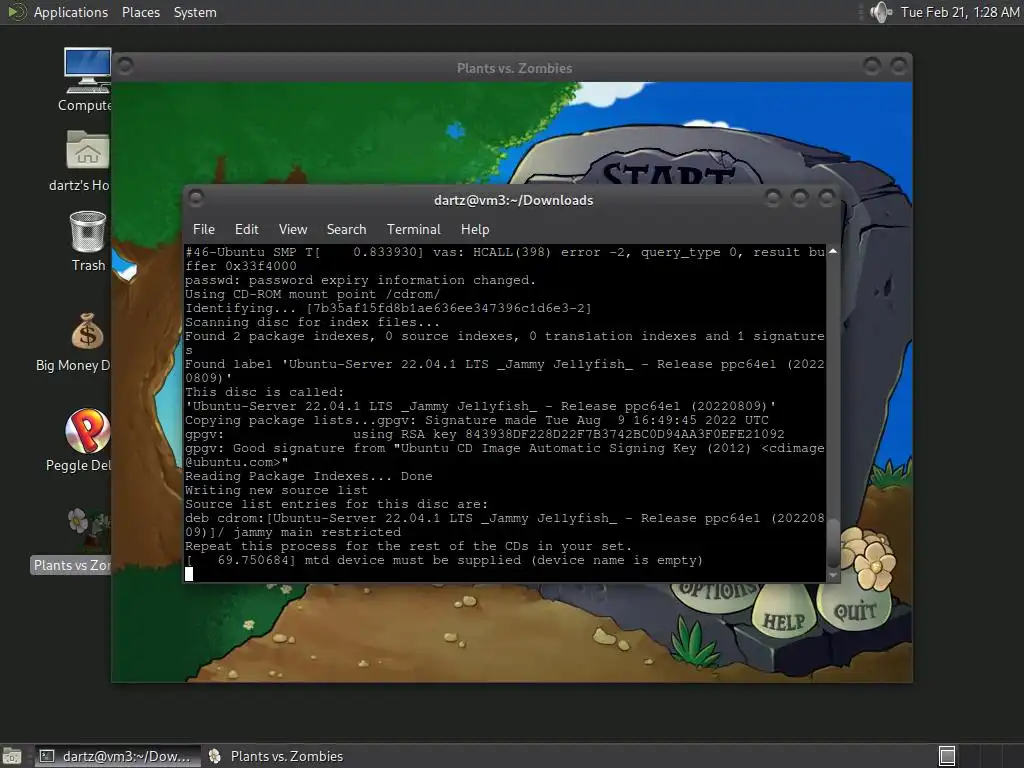
Task: Minimize the Plants vs. Zombies window
Action: [872, 65]
